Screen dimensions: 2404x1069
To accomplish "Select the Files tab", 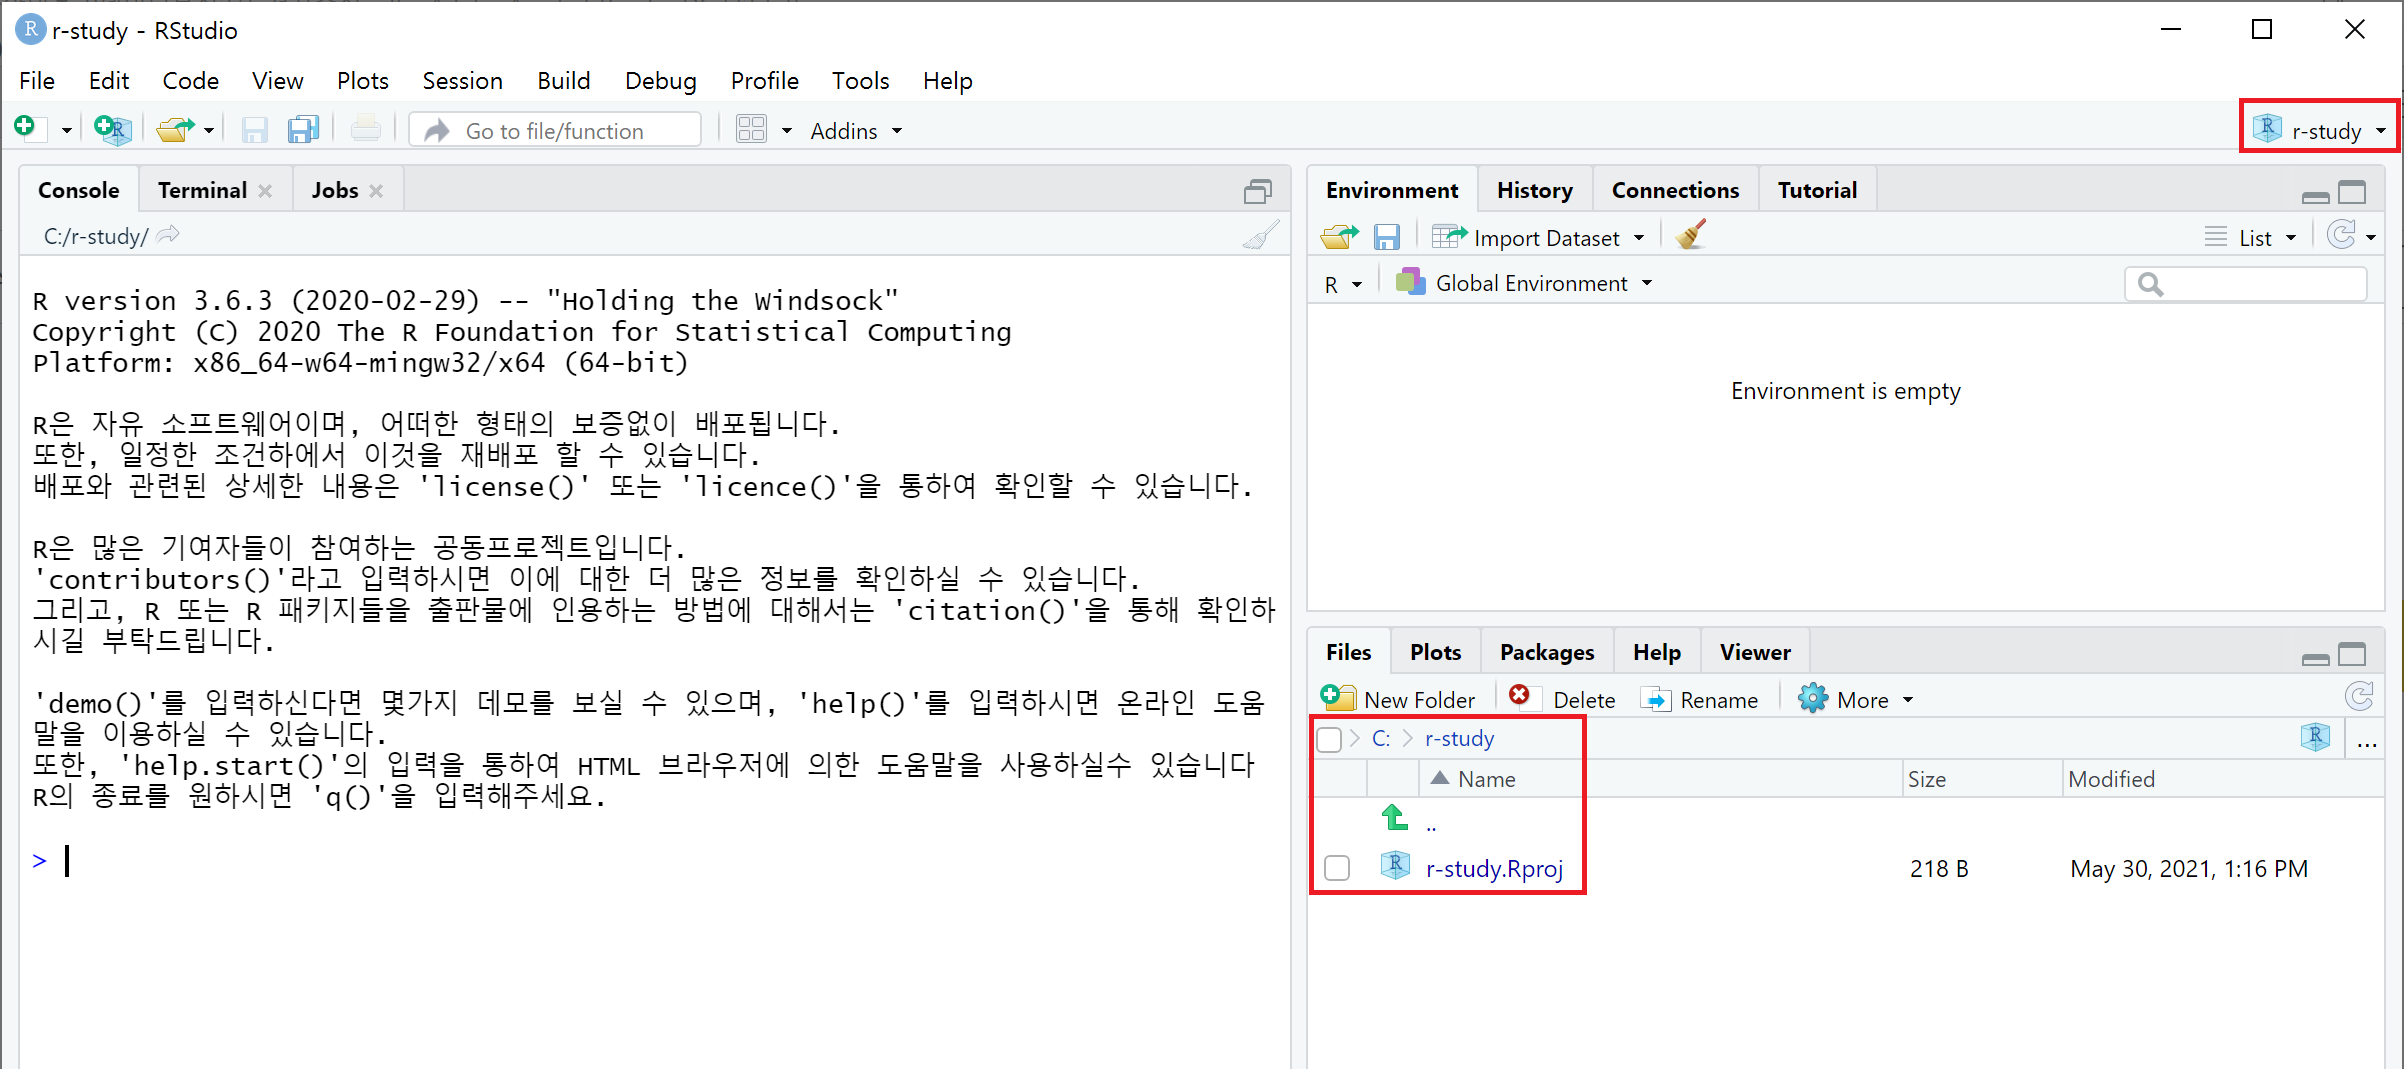I will point(1348,652).
